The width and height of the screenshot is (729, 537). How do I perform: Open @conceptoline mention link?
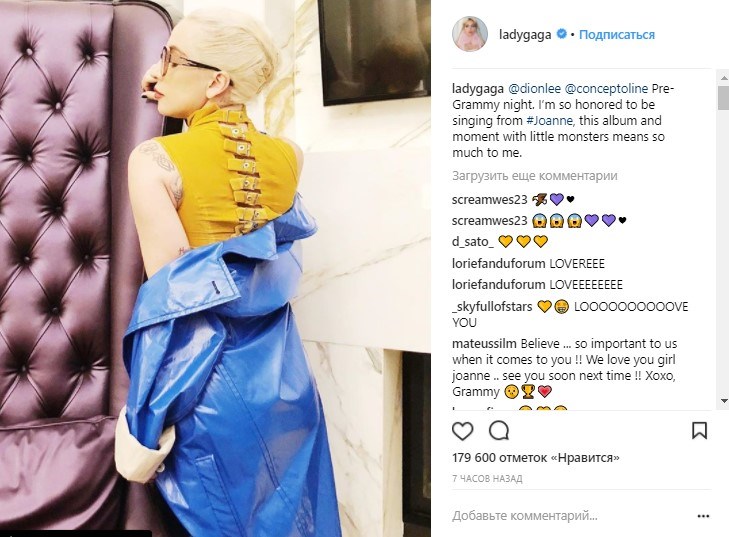[x=606, y=88]
